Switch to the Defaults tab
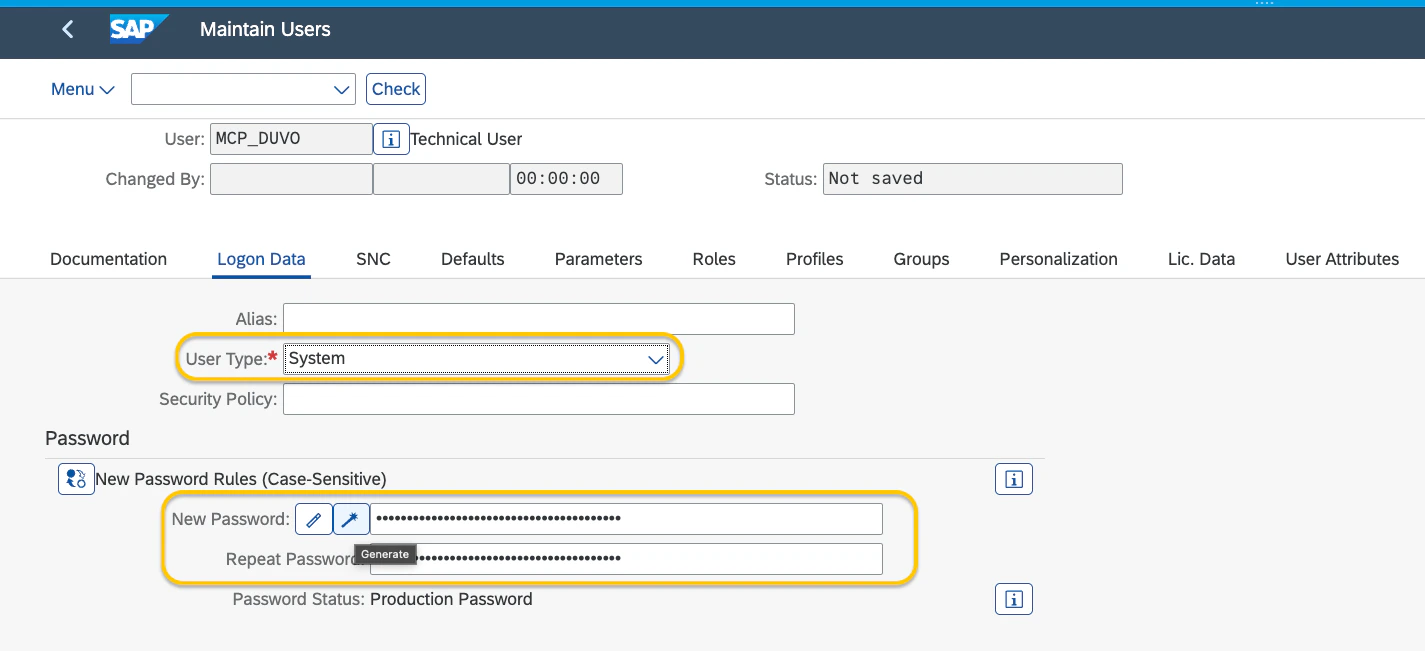This screenshot has height=651, width=1425. tap(472, 259)
